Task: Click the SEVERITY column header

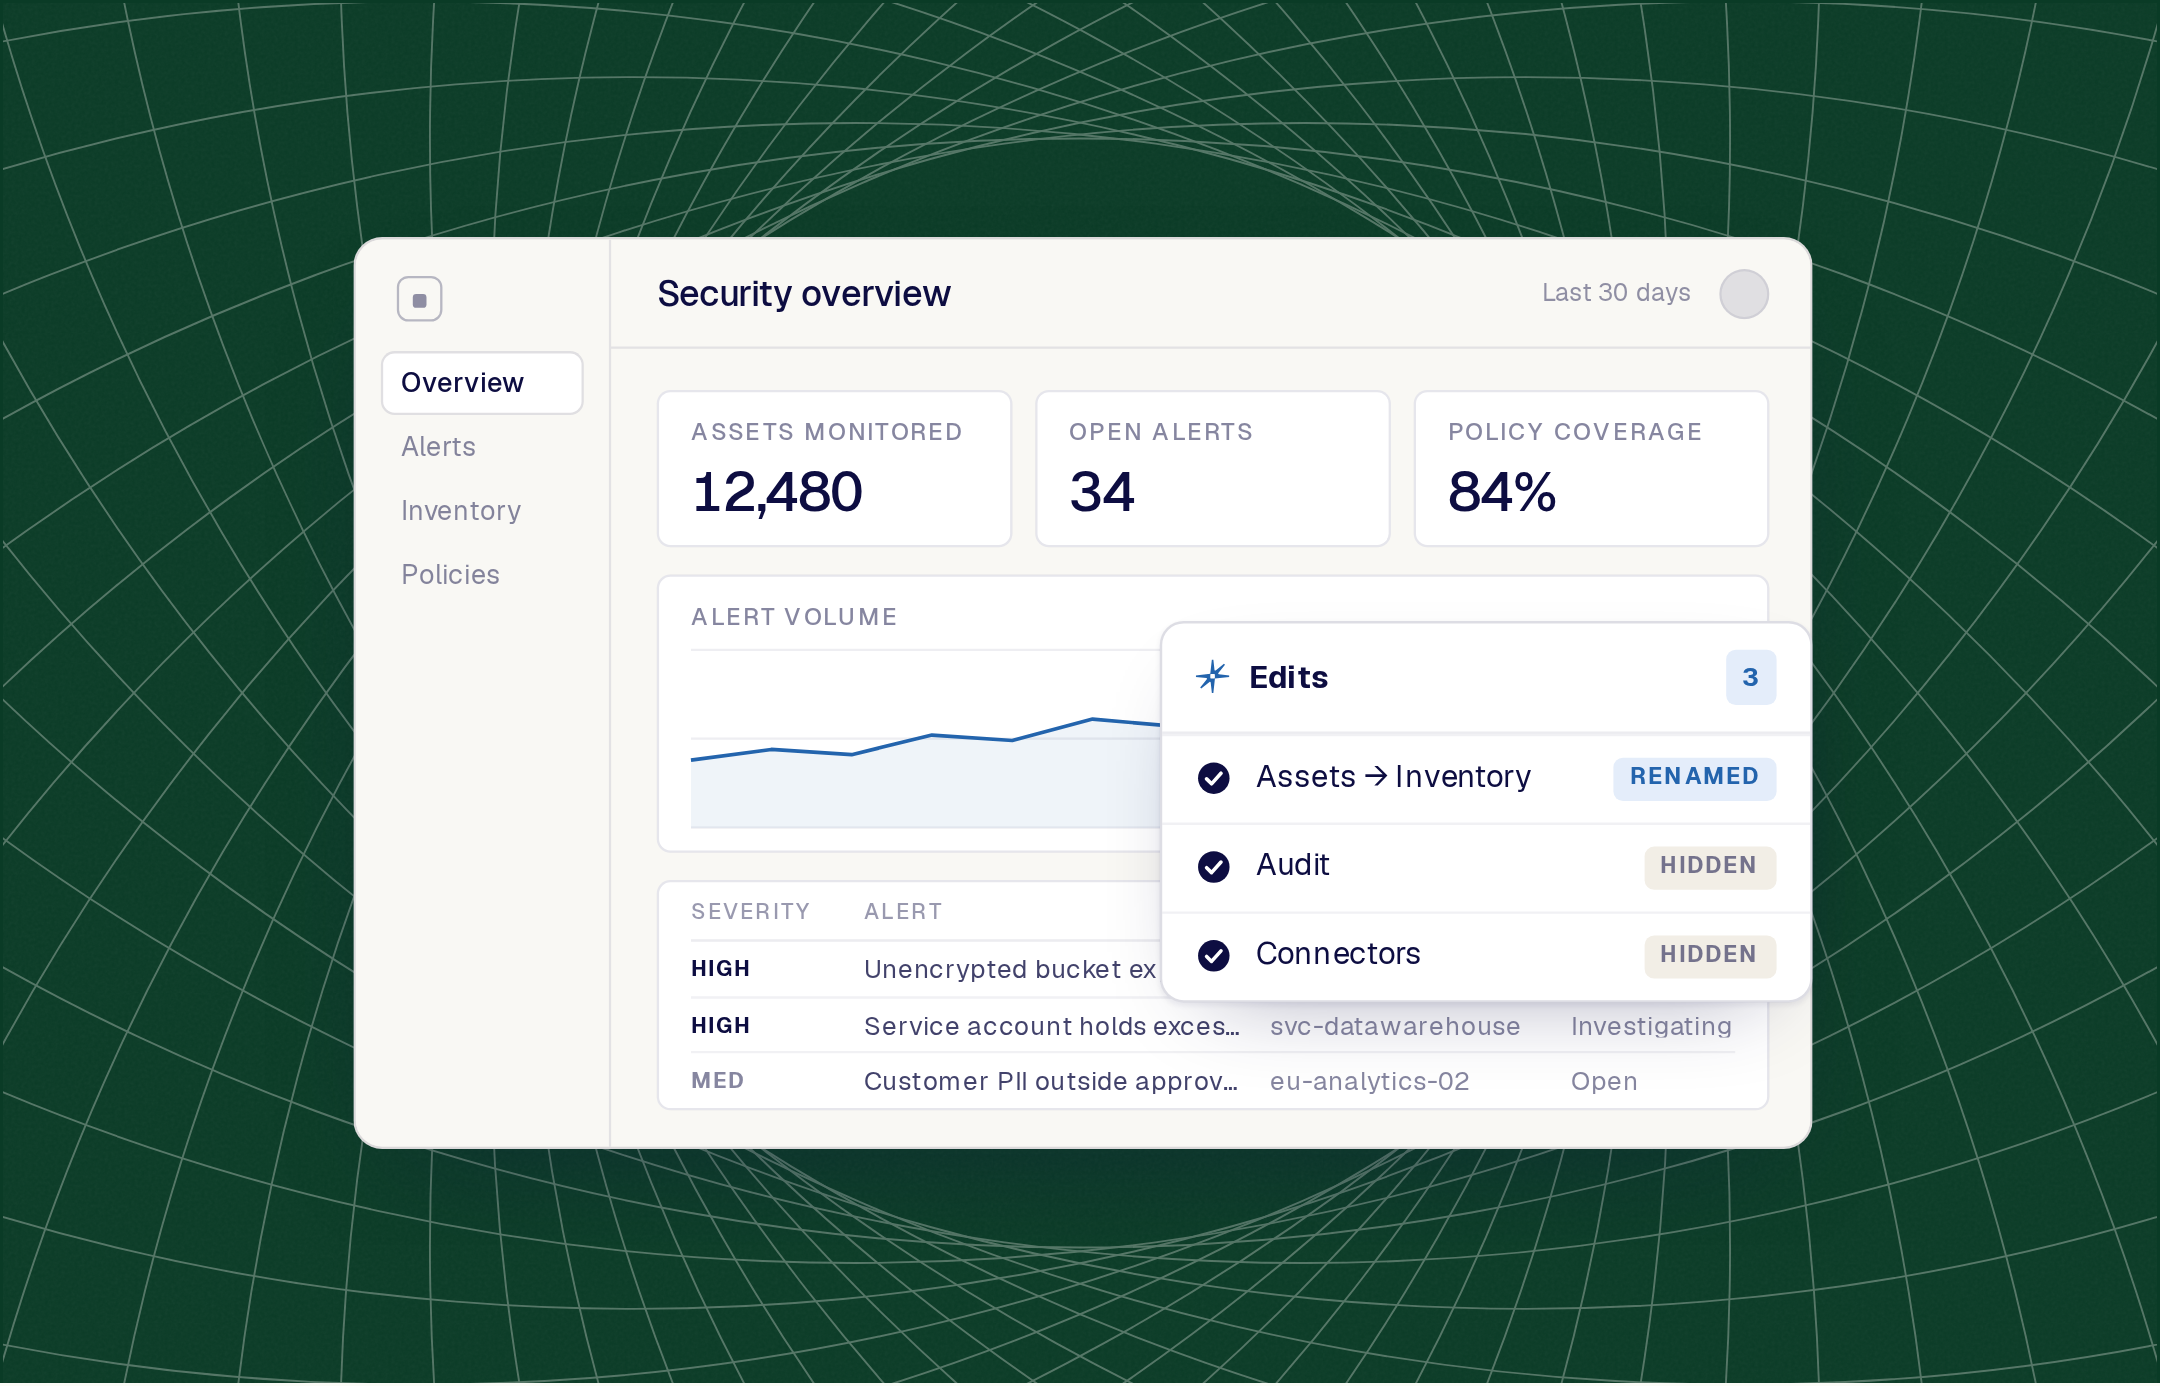Action: click(750, 911)
